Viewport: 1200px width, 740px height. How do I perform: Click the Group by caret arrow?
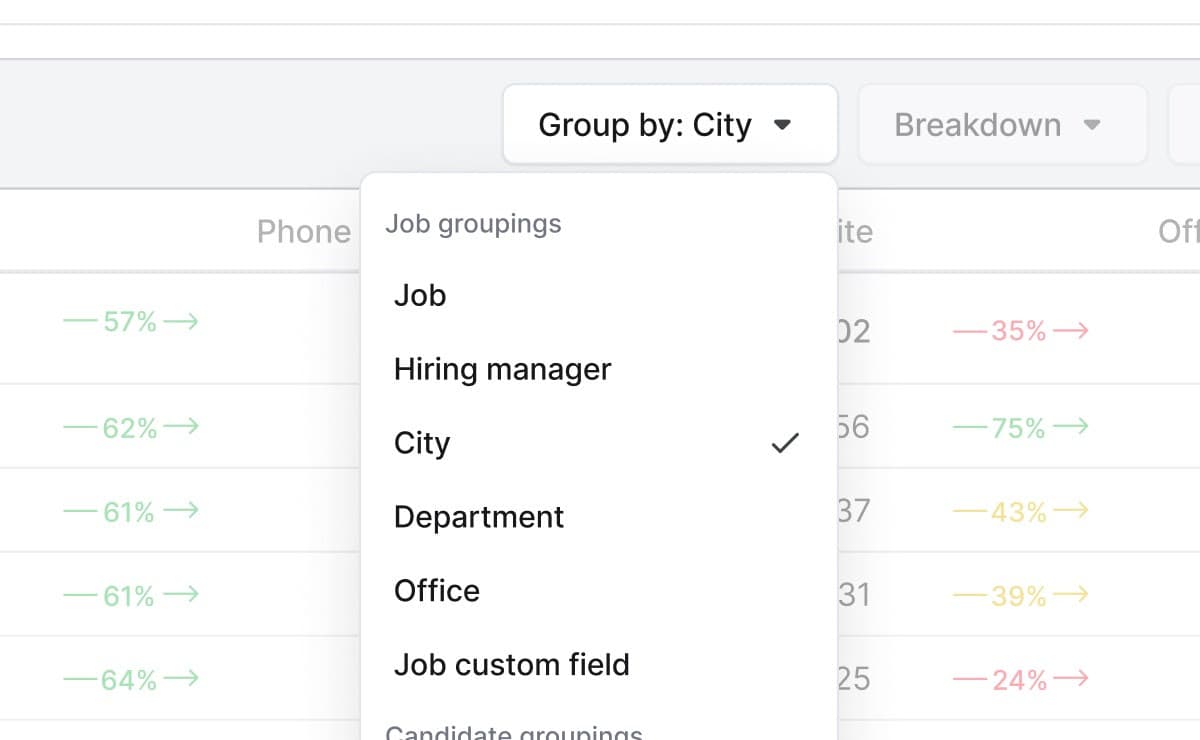click(x=784, y=125)
